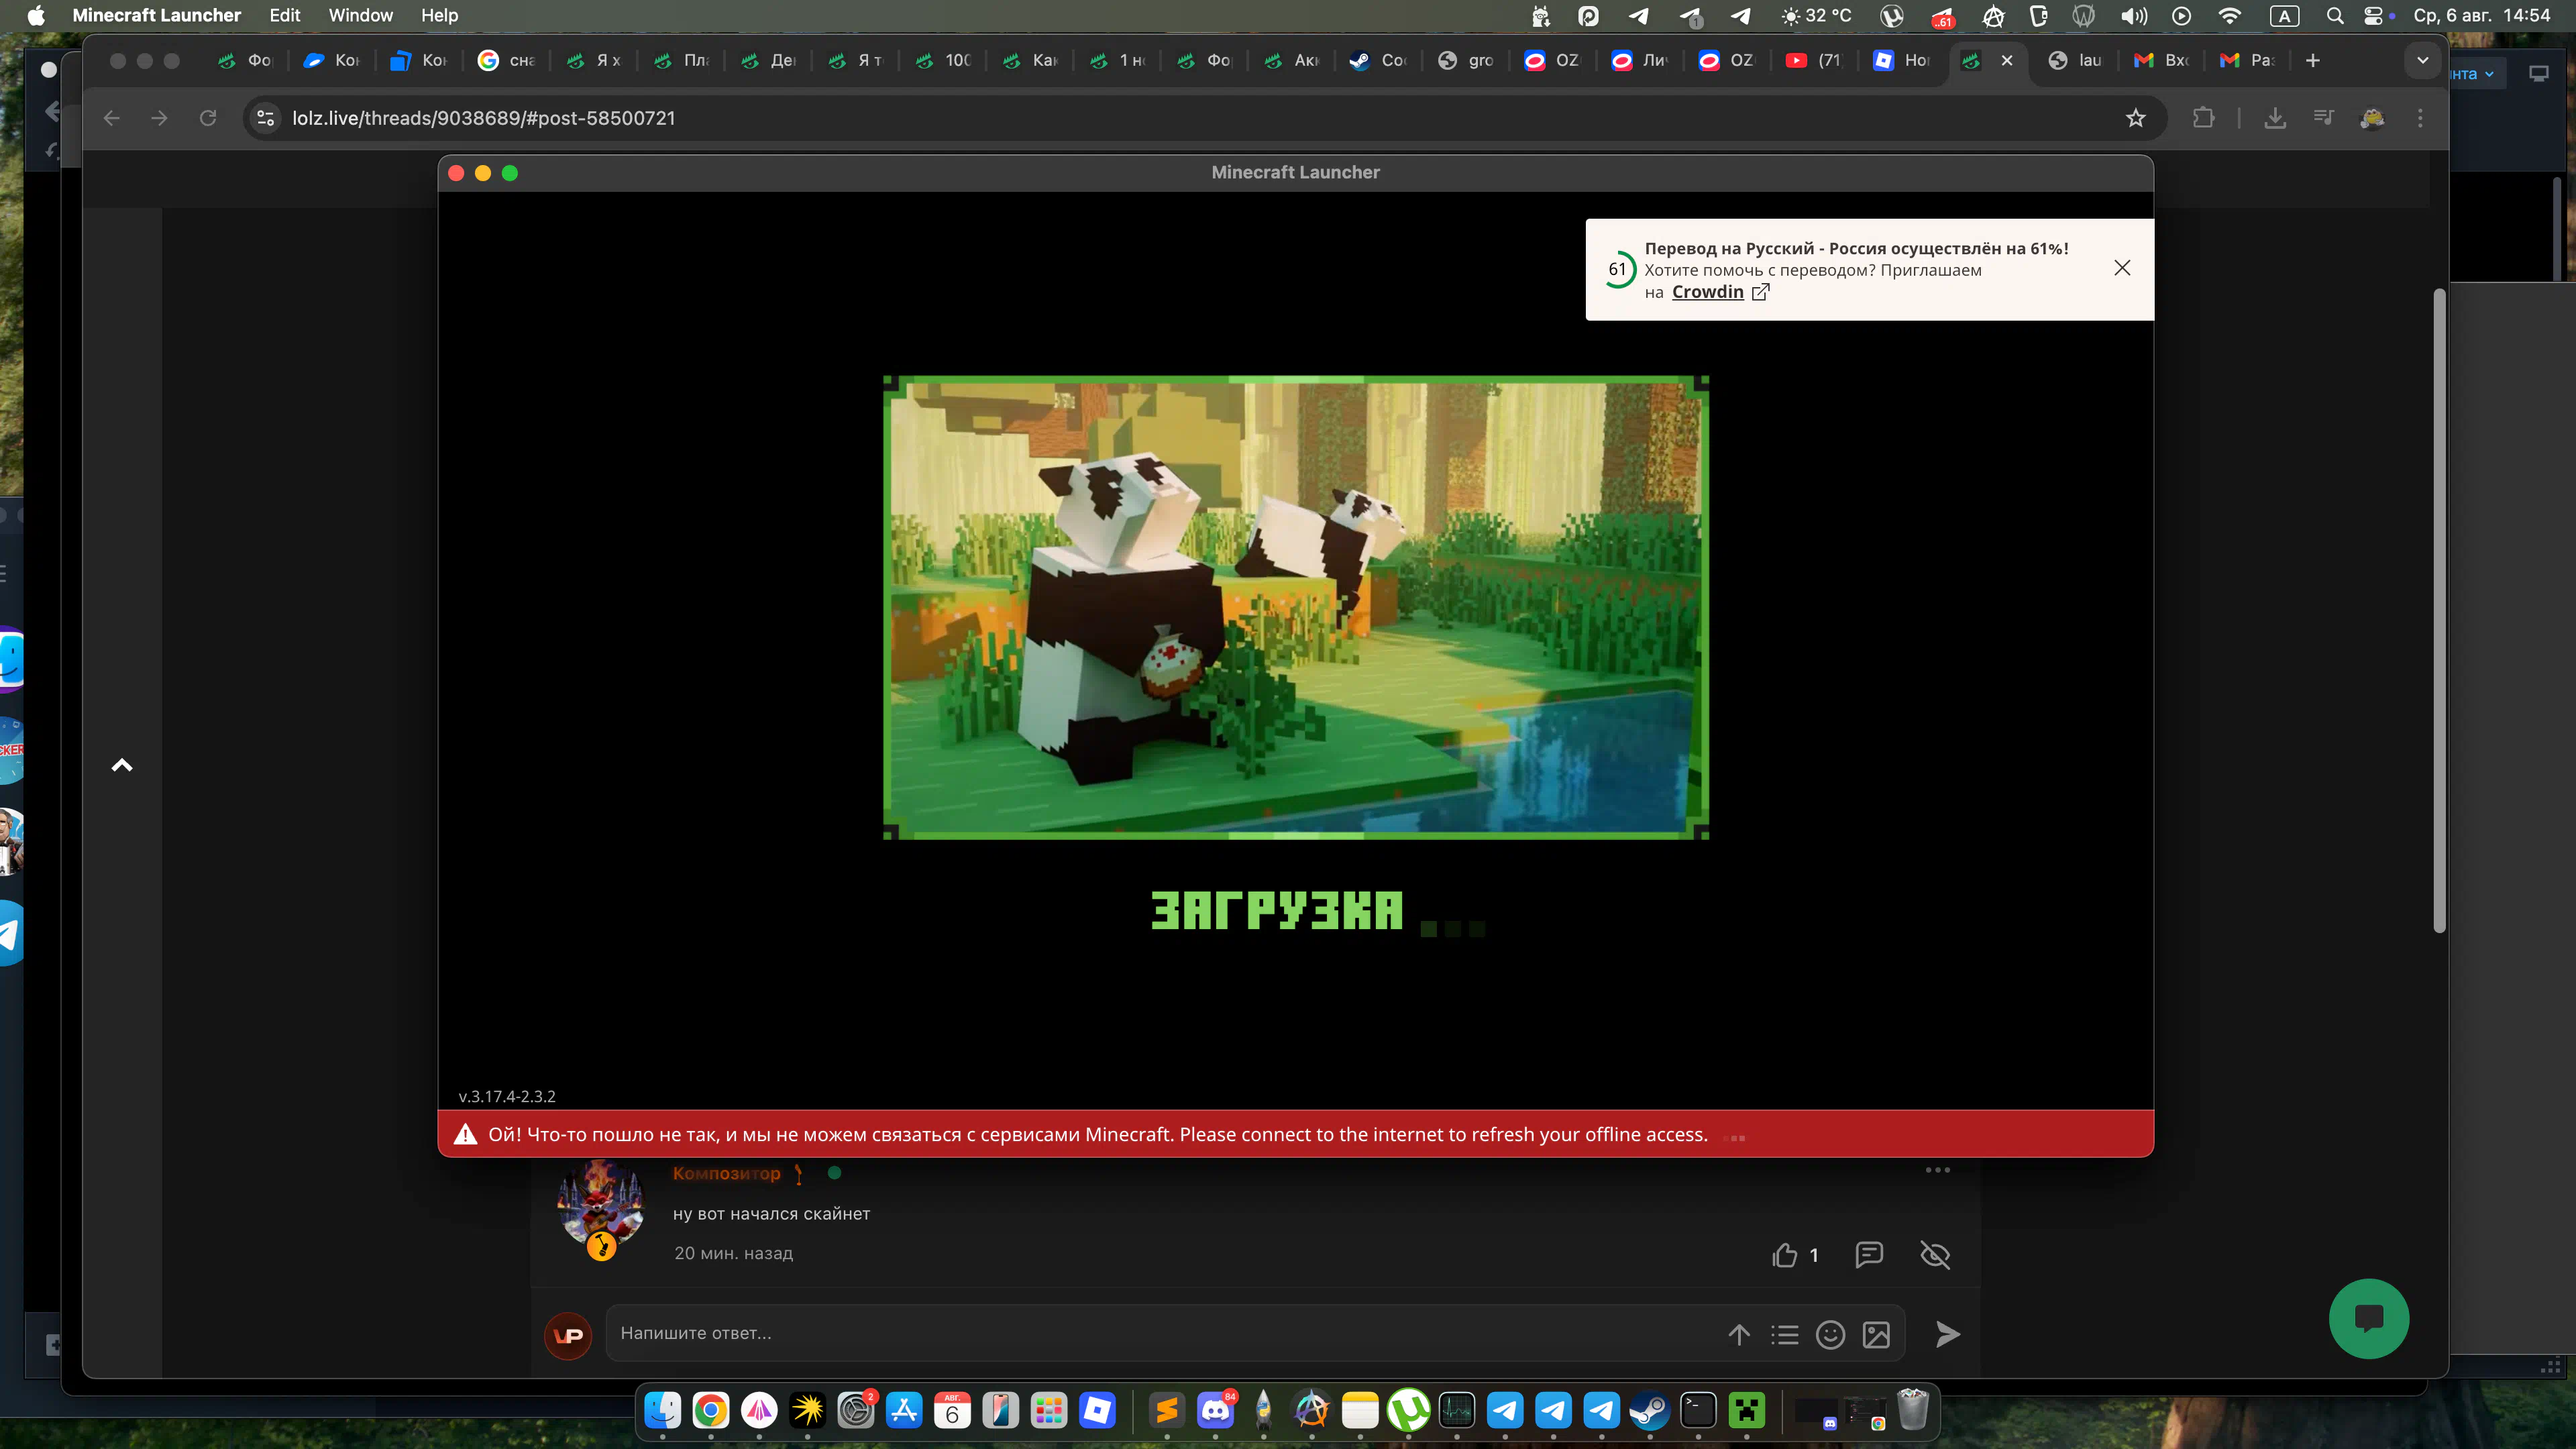Reload the lolz.live page
2576x1449 pixels.
(208, 118)
